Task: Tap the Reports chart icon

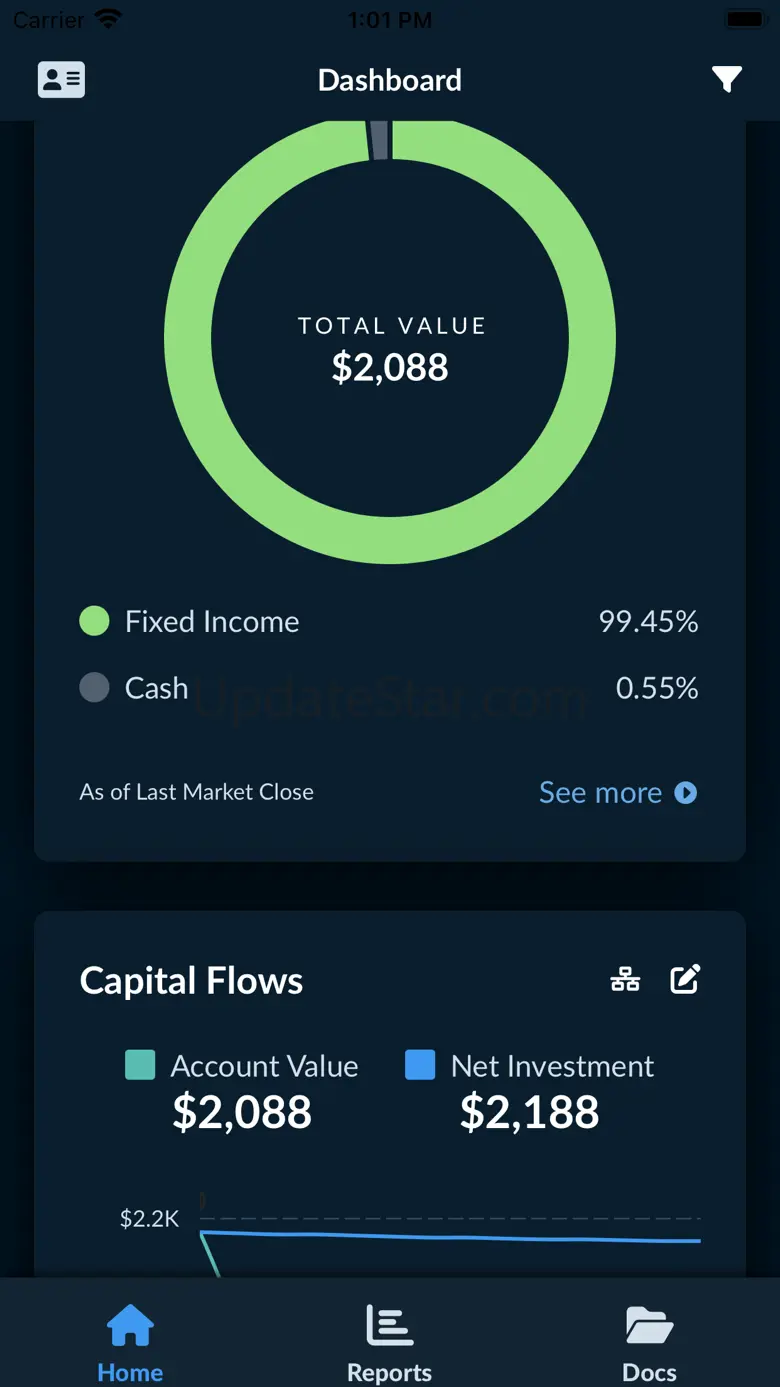Action: point(389,1327)
